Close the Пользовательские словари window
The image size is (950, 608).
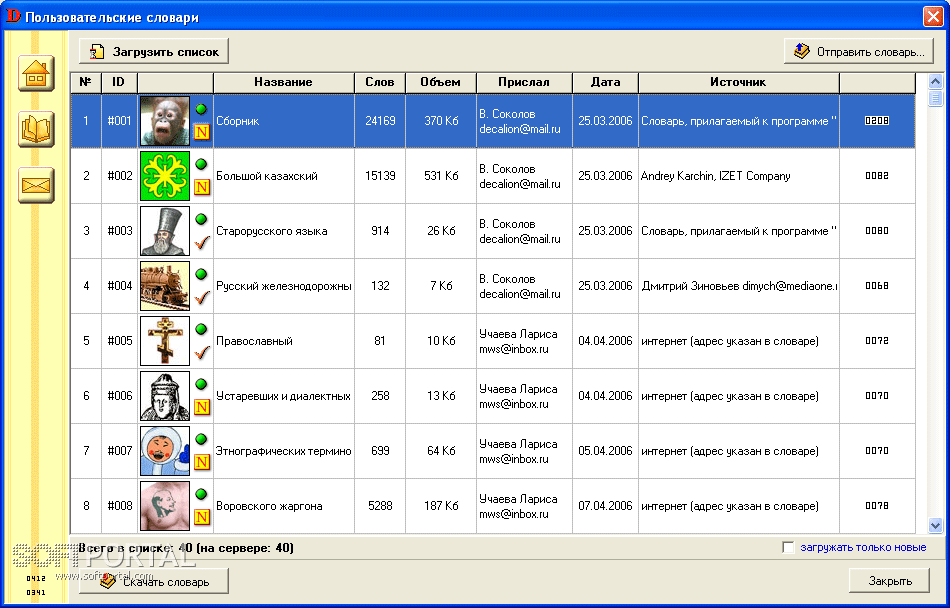(934, 16)
